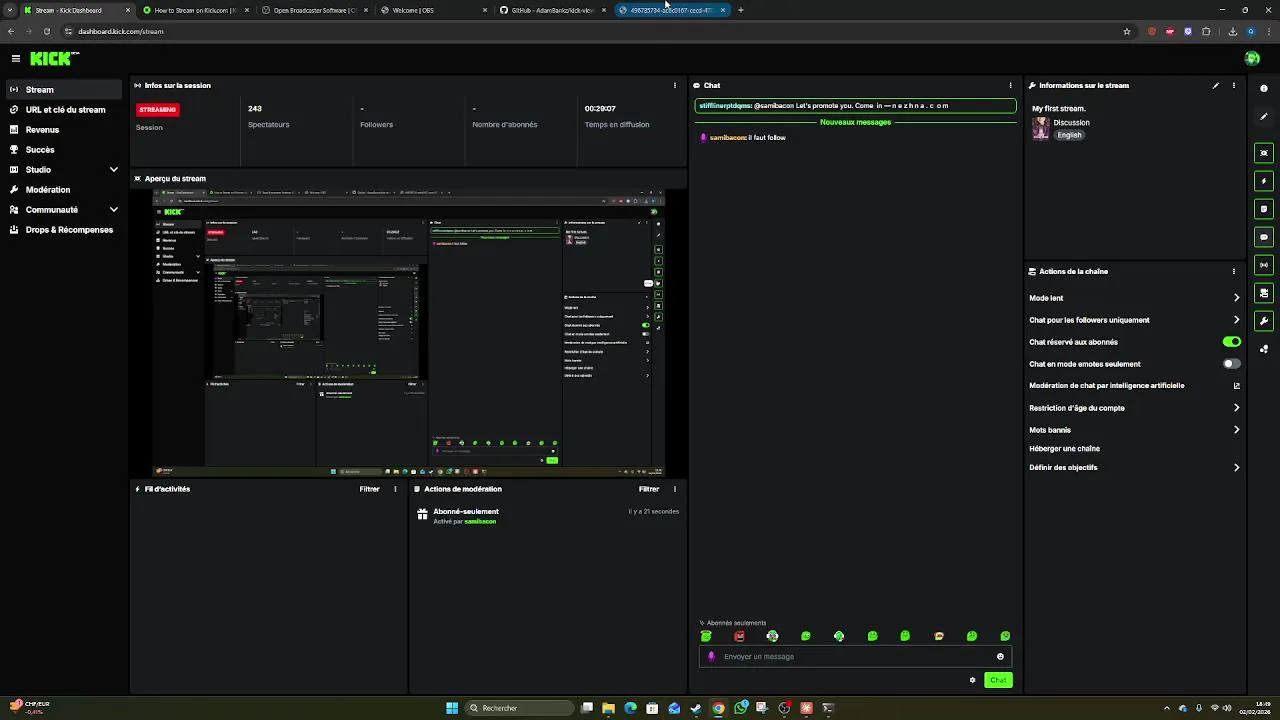Reload the page with browser refresh button
Viewport: 1280px width, 720px height.
[46, 31]
